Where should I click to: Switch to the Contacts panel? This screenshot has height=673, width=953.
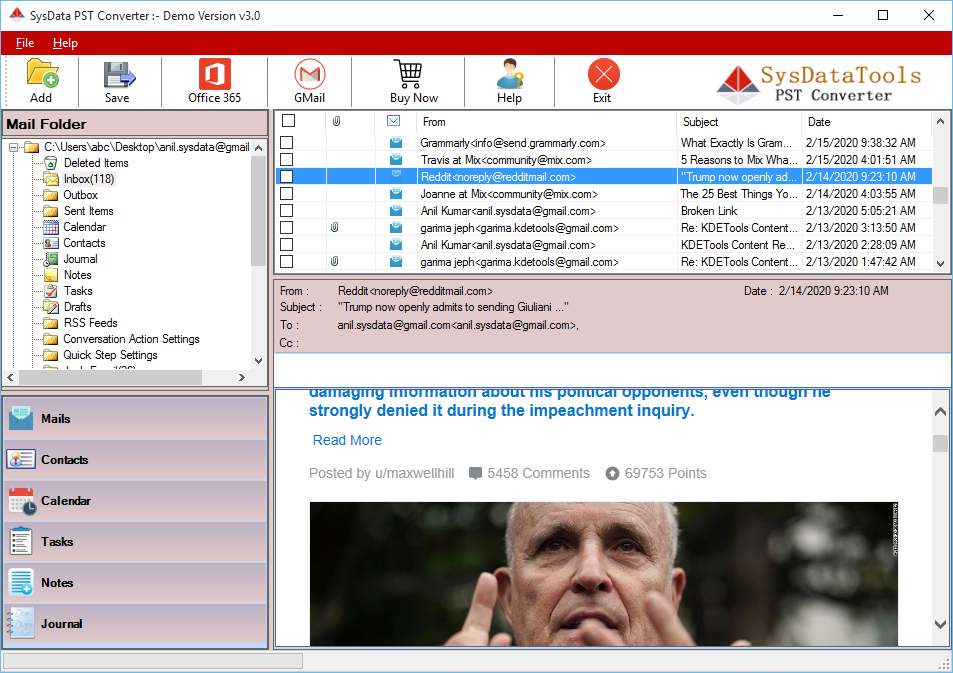tap(135, 460)
